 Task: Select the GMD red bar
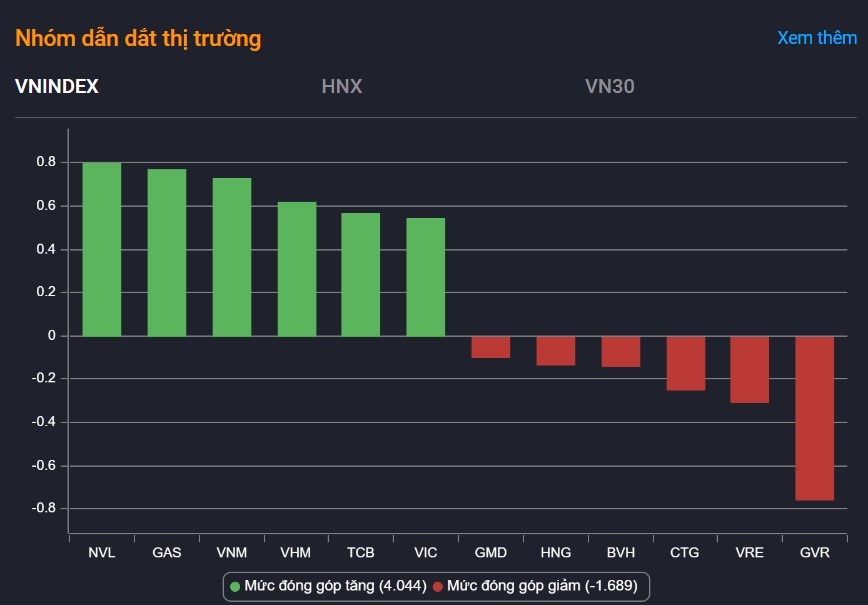tap(491, 347)
